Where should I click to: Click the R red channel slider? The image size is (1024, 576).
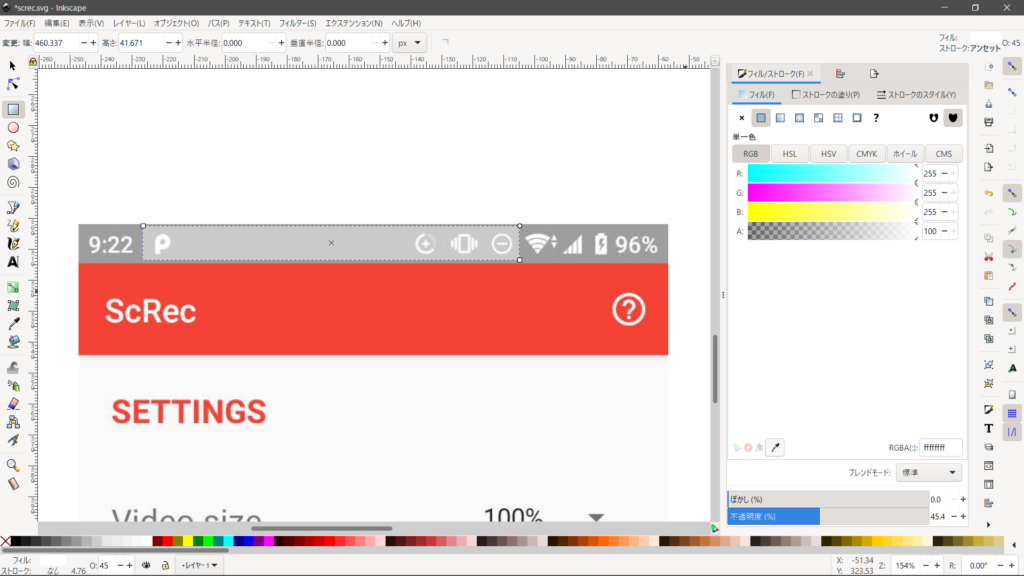click(831, 174)
